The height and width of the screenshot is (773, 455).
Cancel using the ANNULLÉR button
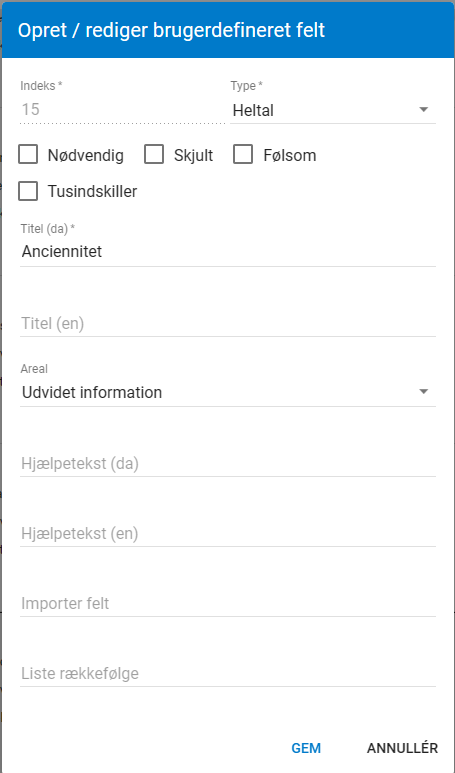[x=402, y=748]
